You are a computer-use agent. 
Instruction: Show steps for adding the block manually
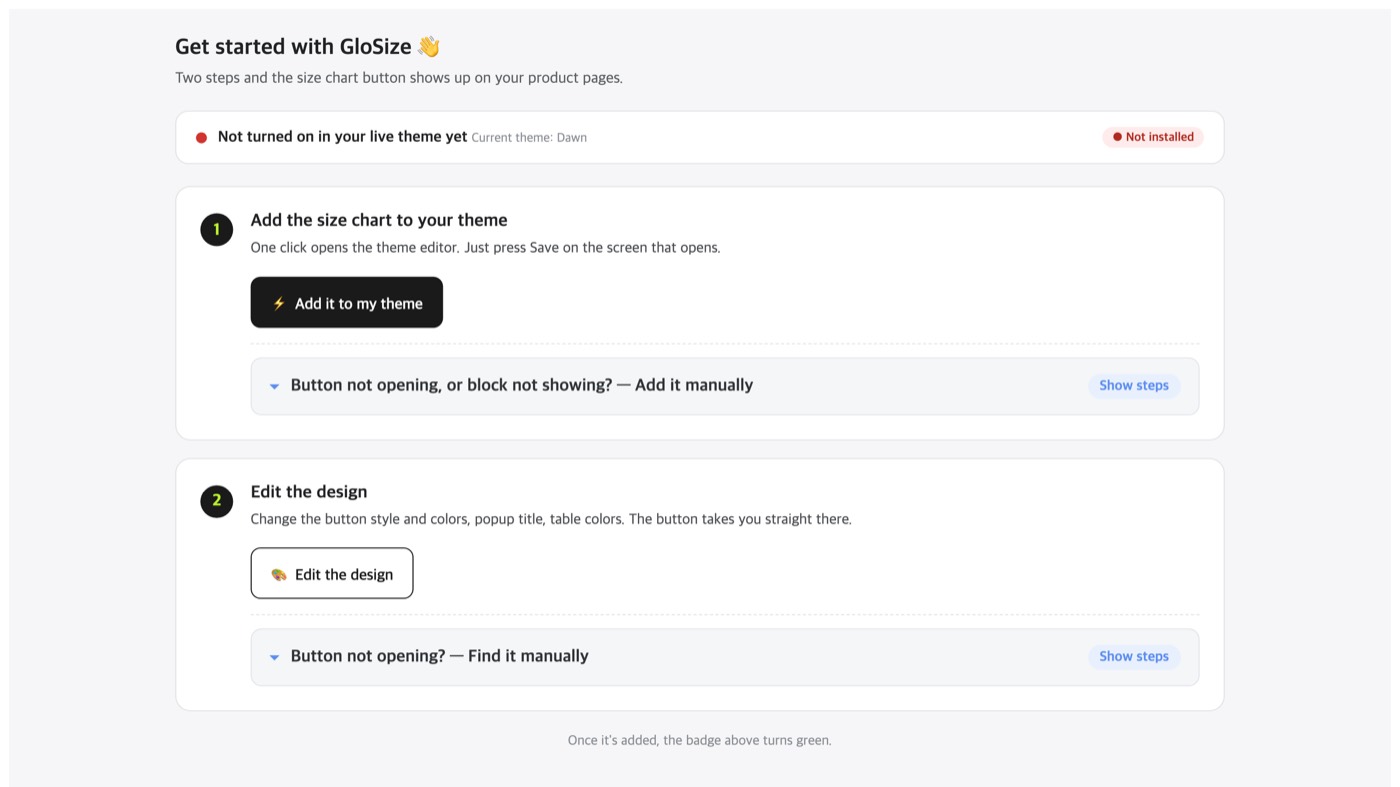(1134, 385)
